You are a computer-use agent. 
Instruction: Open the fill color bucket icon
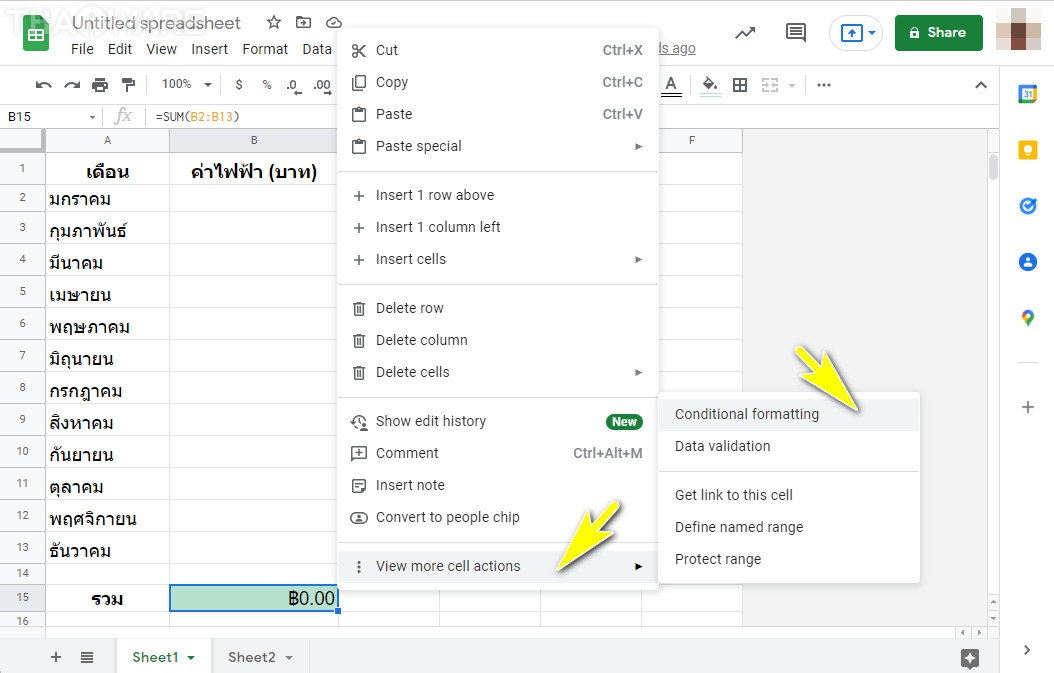pos(710,85)
